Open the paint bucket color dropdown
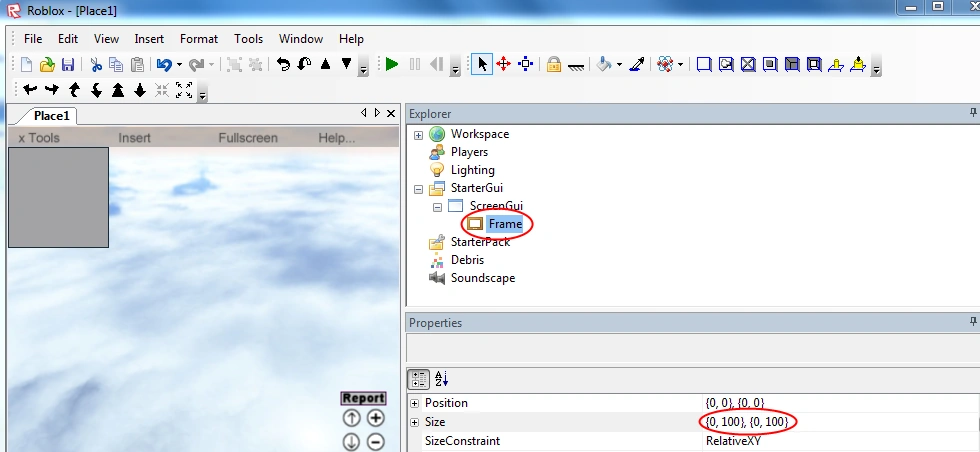 pos(619,64)
